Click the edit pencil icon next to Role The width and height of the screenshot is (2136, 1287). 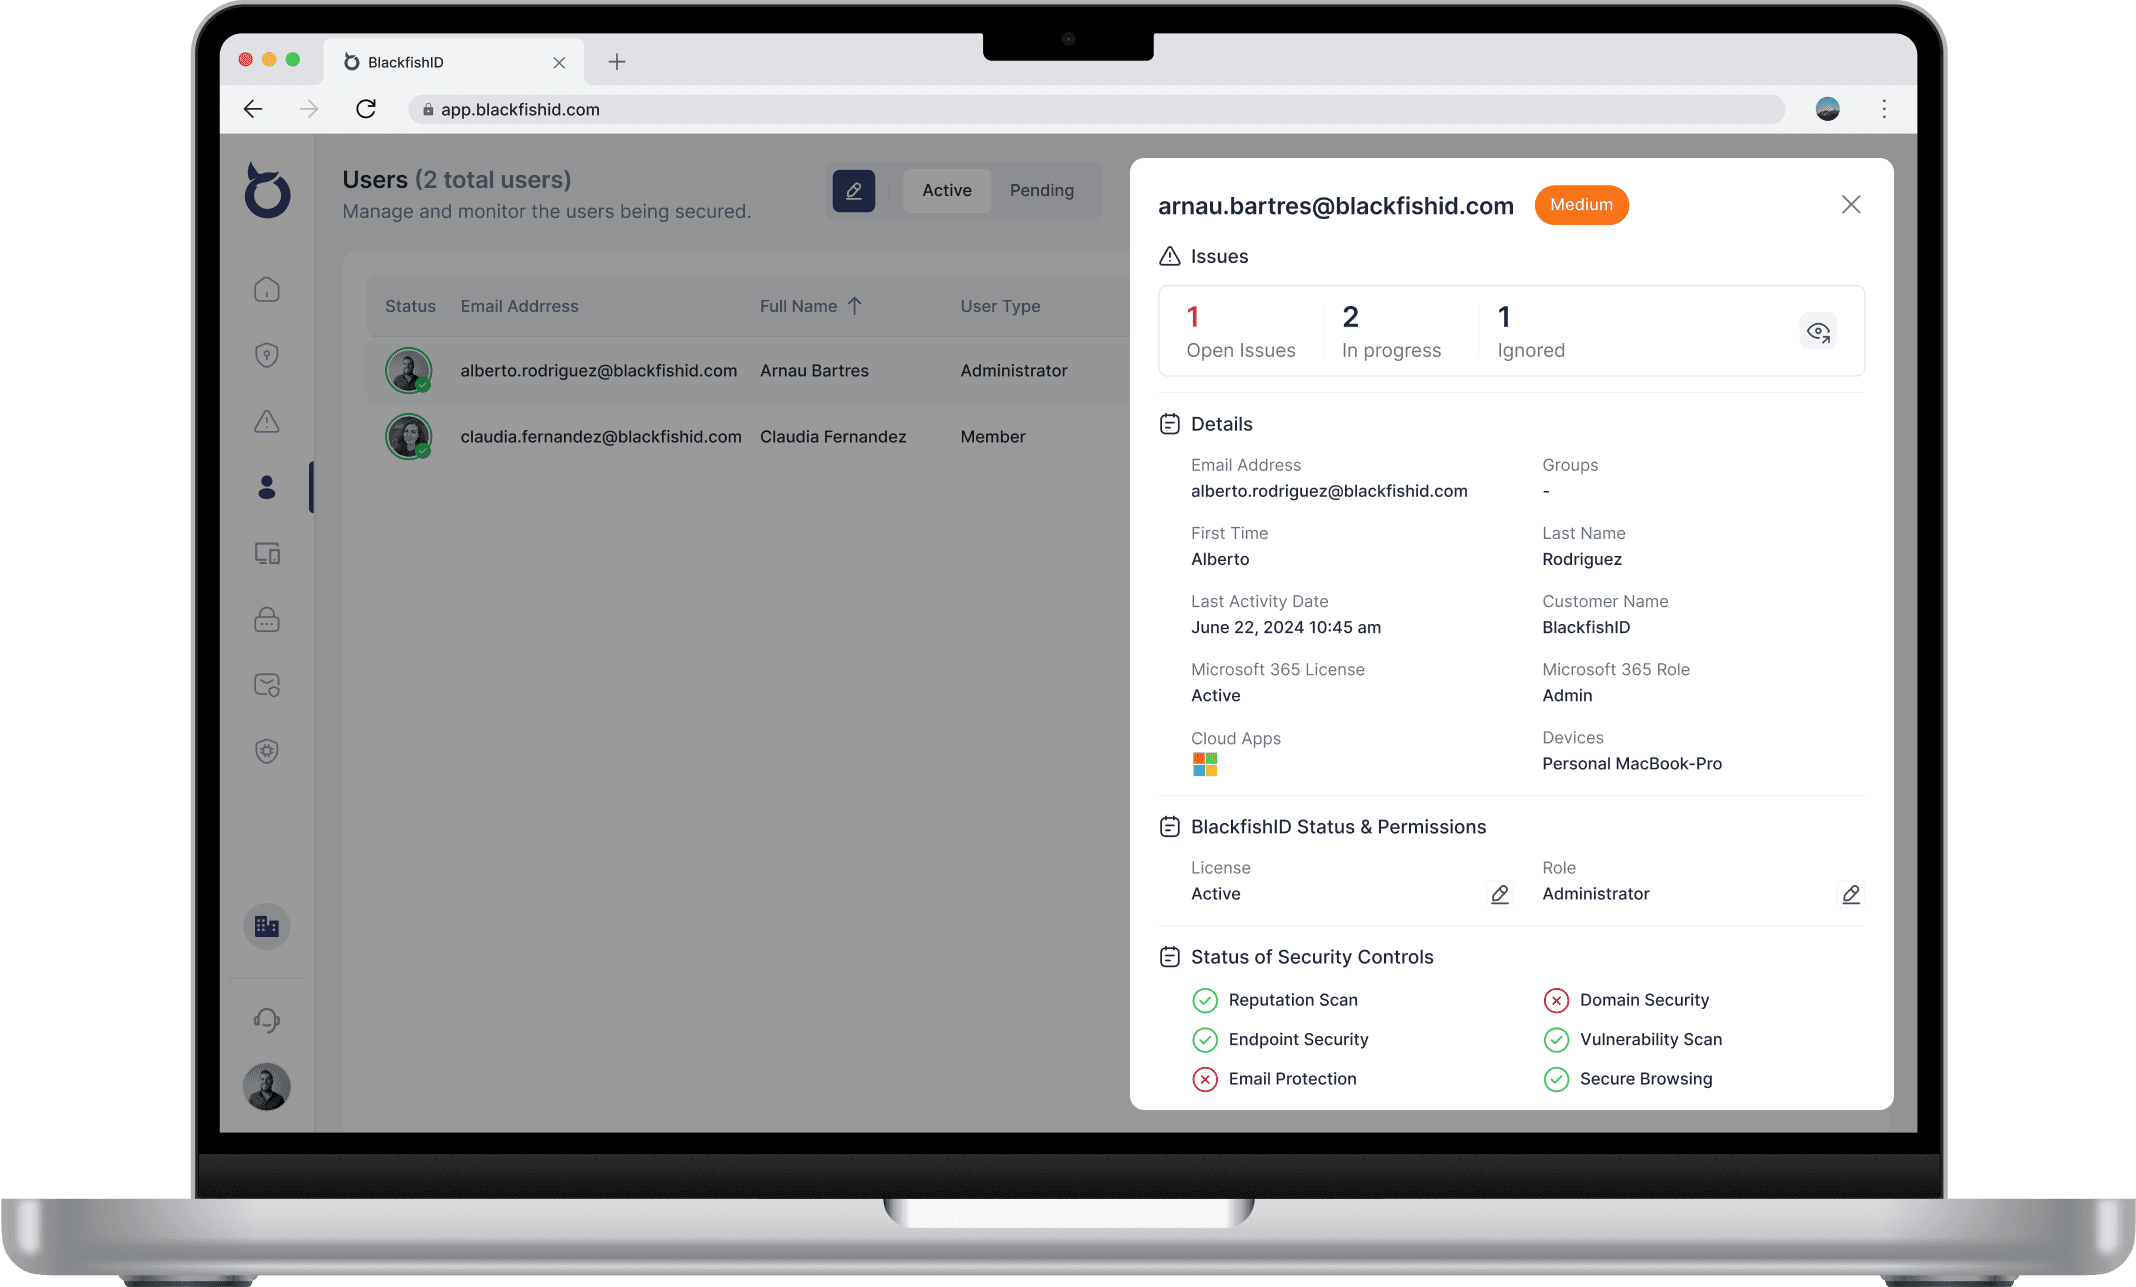click(x=1852, y=894)
